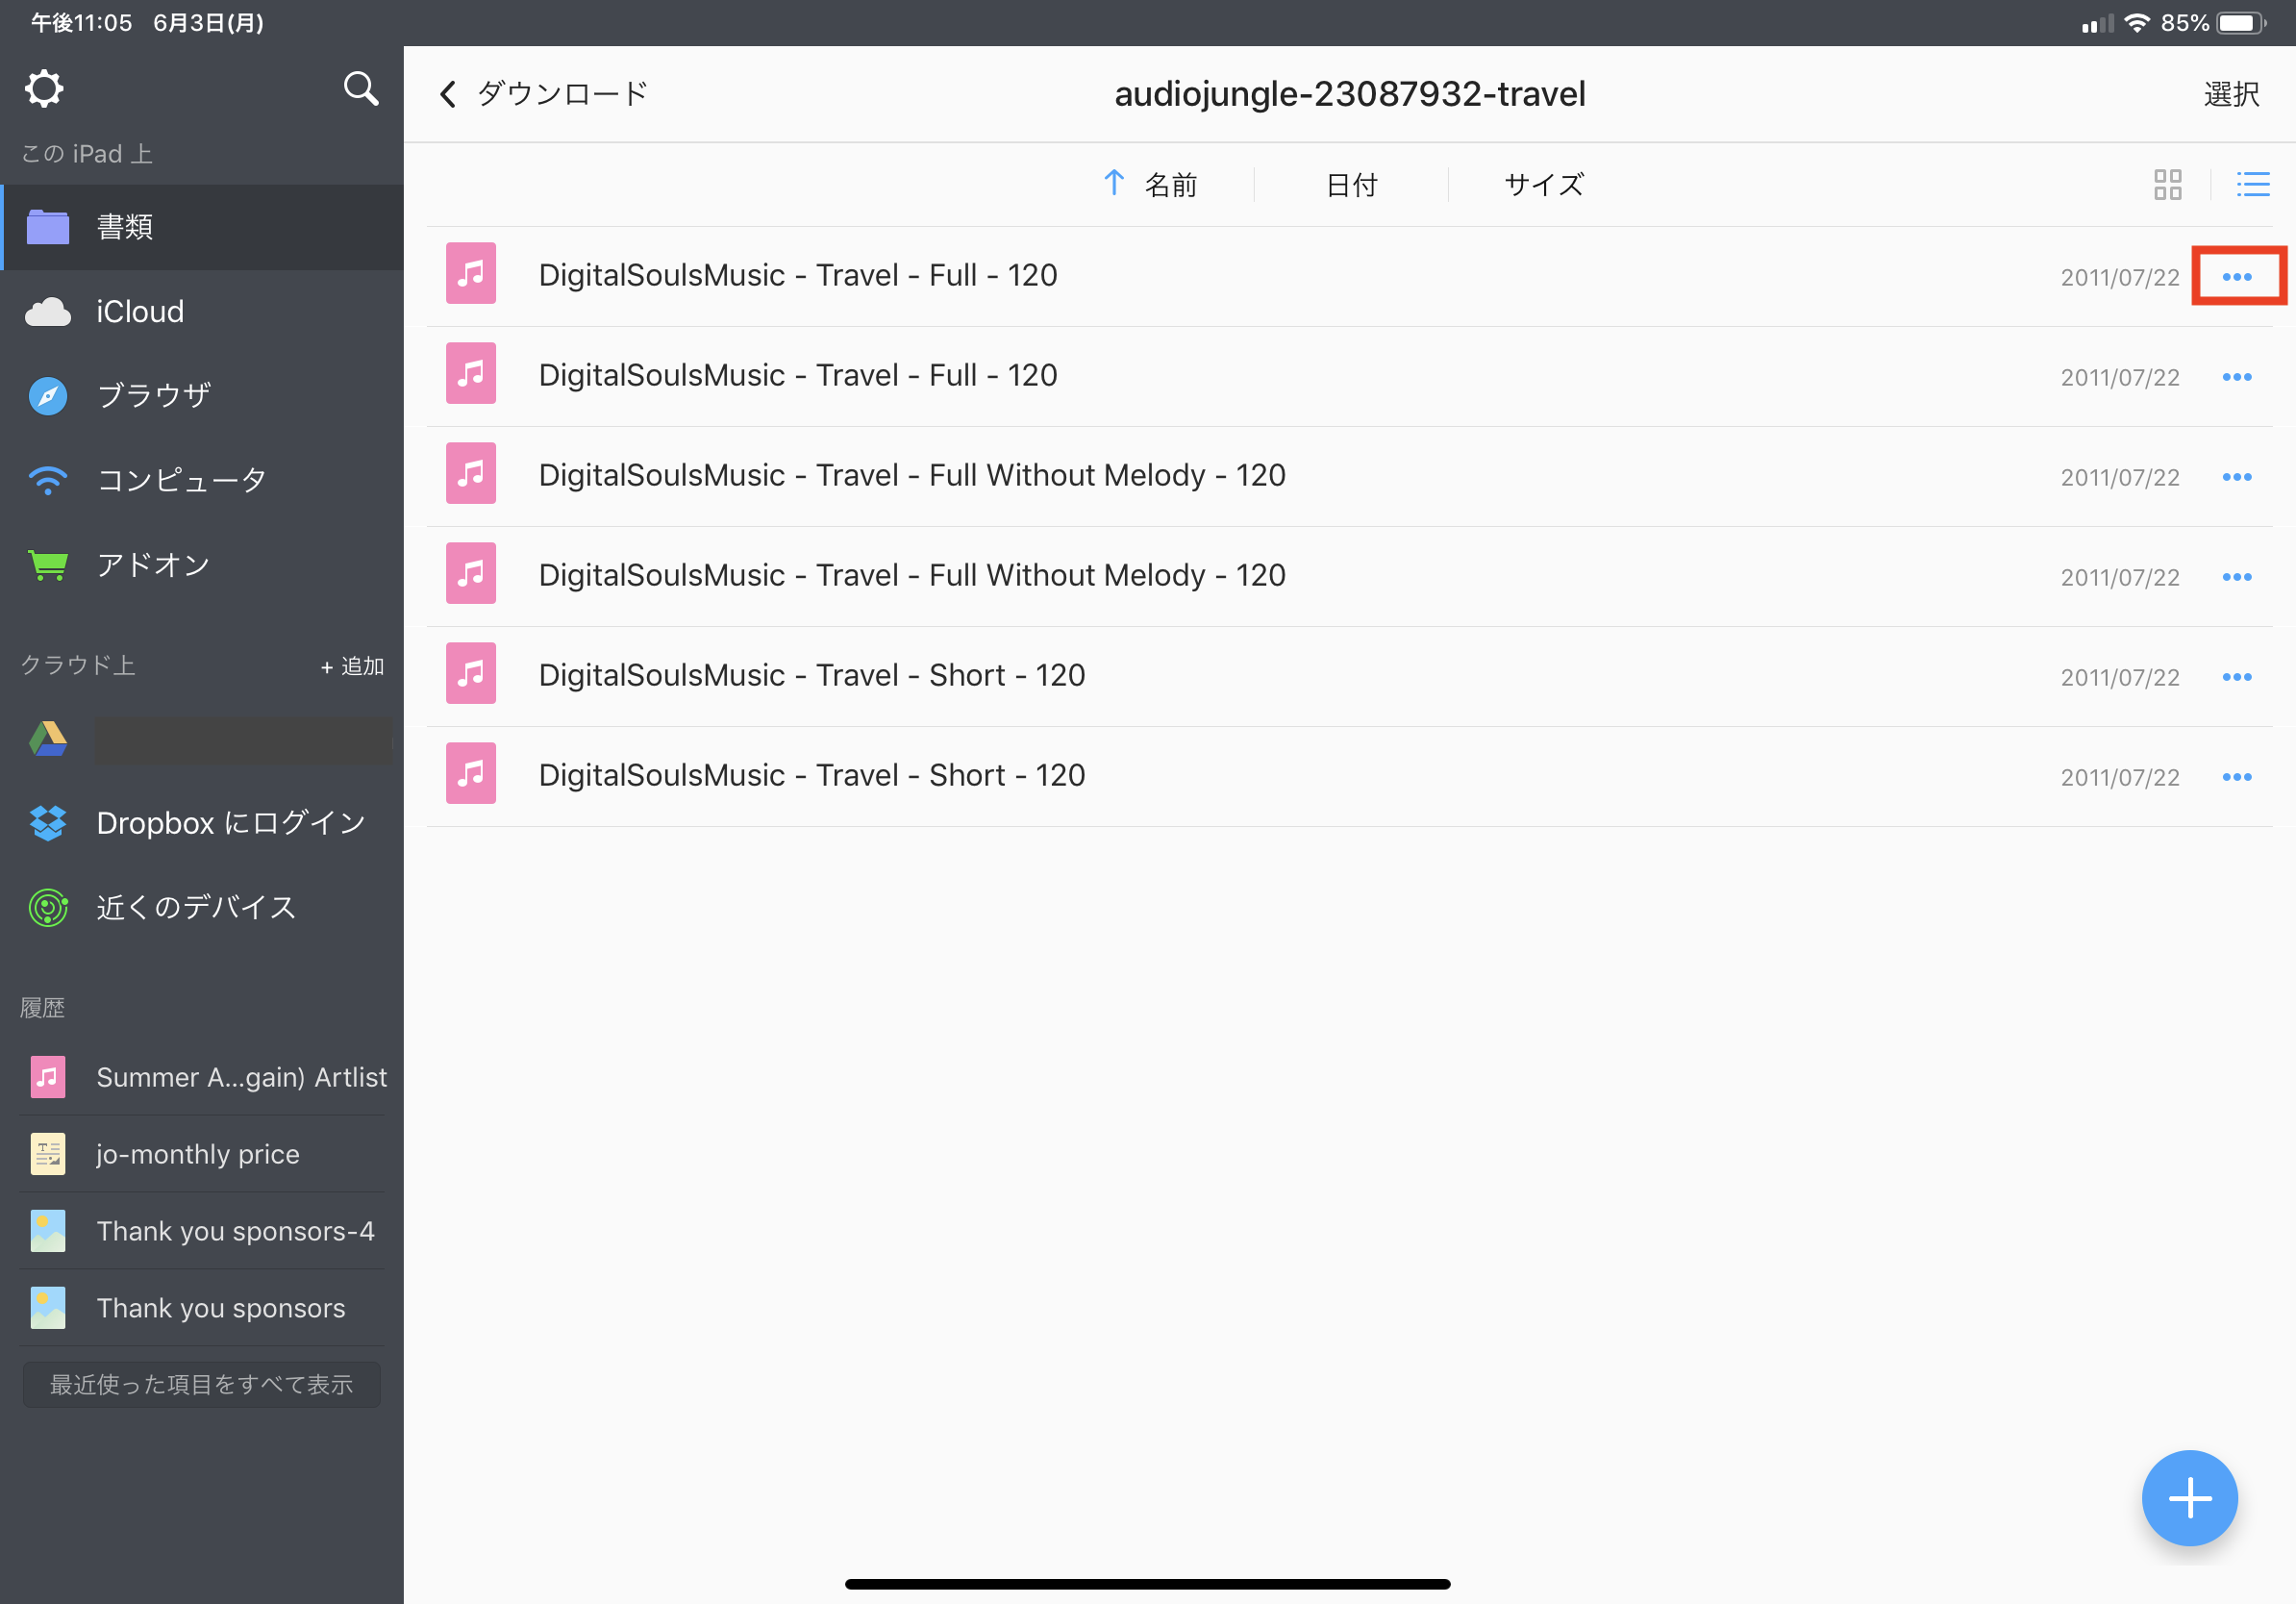Open the settings gear icon
Viewport: 2296px width, 1604px height.
[x=44, y=89]
